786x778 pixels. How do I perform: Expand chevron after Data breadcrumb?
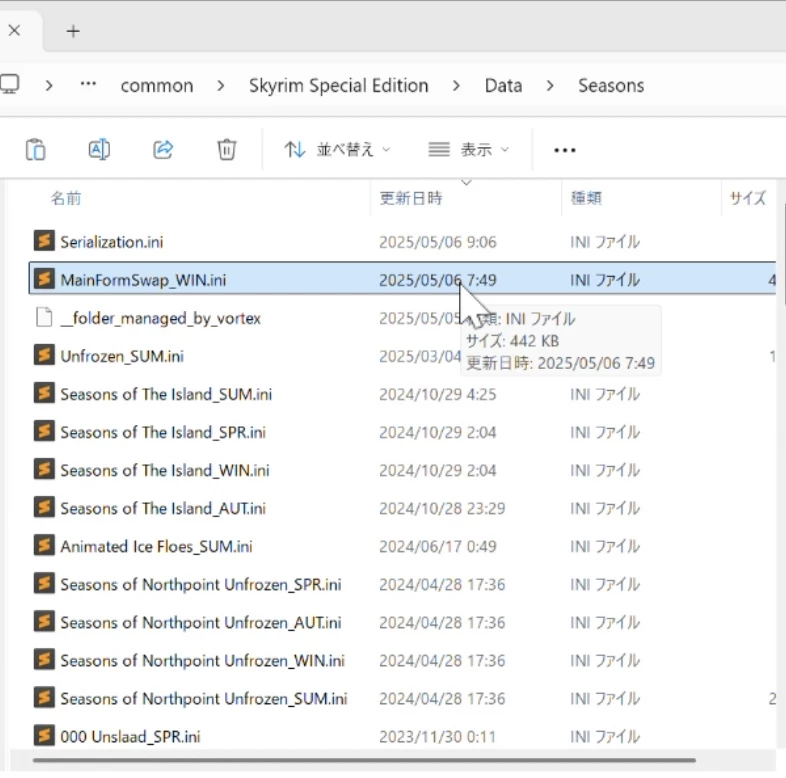550,86
